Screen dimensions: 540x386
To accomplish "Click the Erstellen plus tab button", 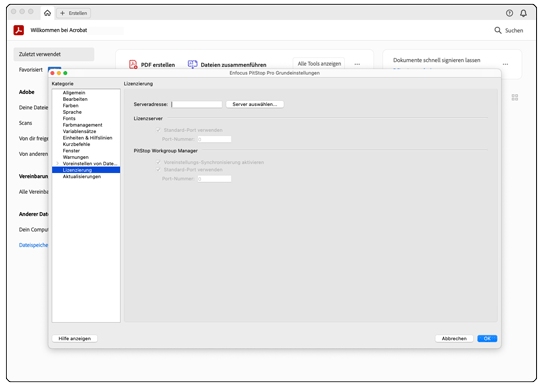I will tap(73, 13).
